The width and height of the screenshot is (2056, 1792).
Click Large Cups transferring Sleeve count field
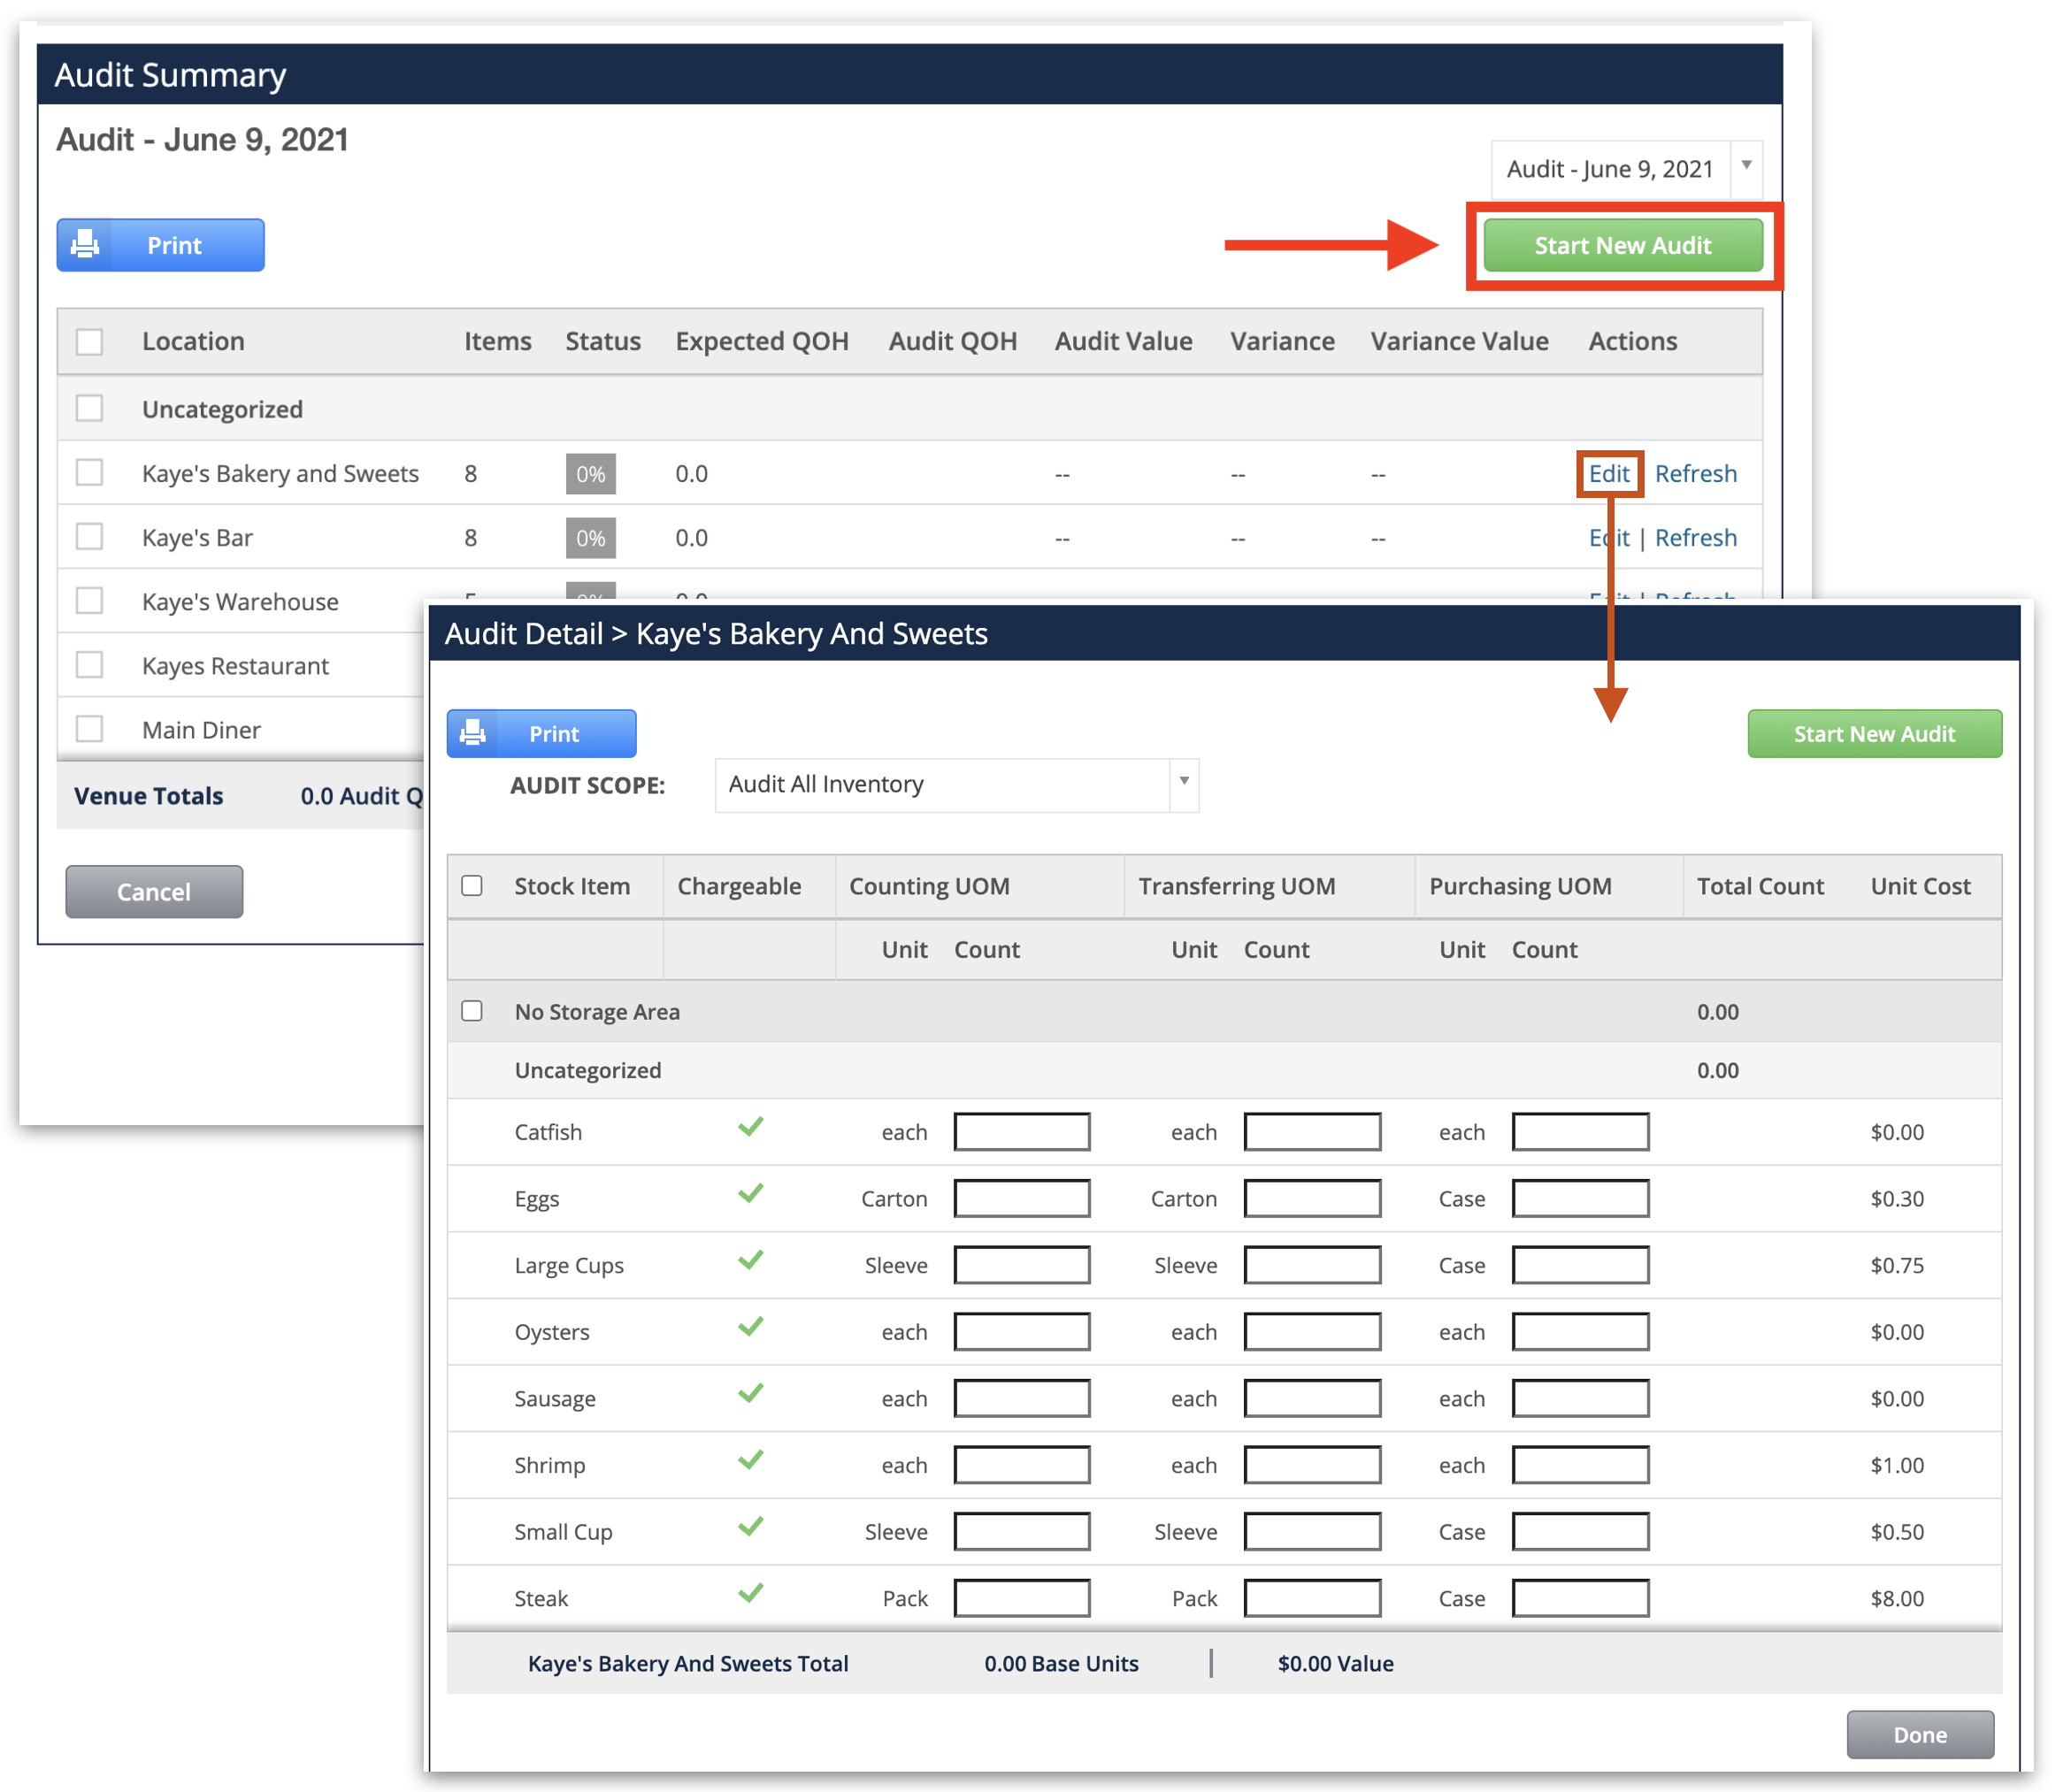pyautogui.click(x=1312, y=1265)
